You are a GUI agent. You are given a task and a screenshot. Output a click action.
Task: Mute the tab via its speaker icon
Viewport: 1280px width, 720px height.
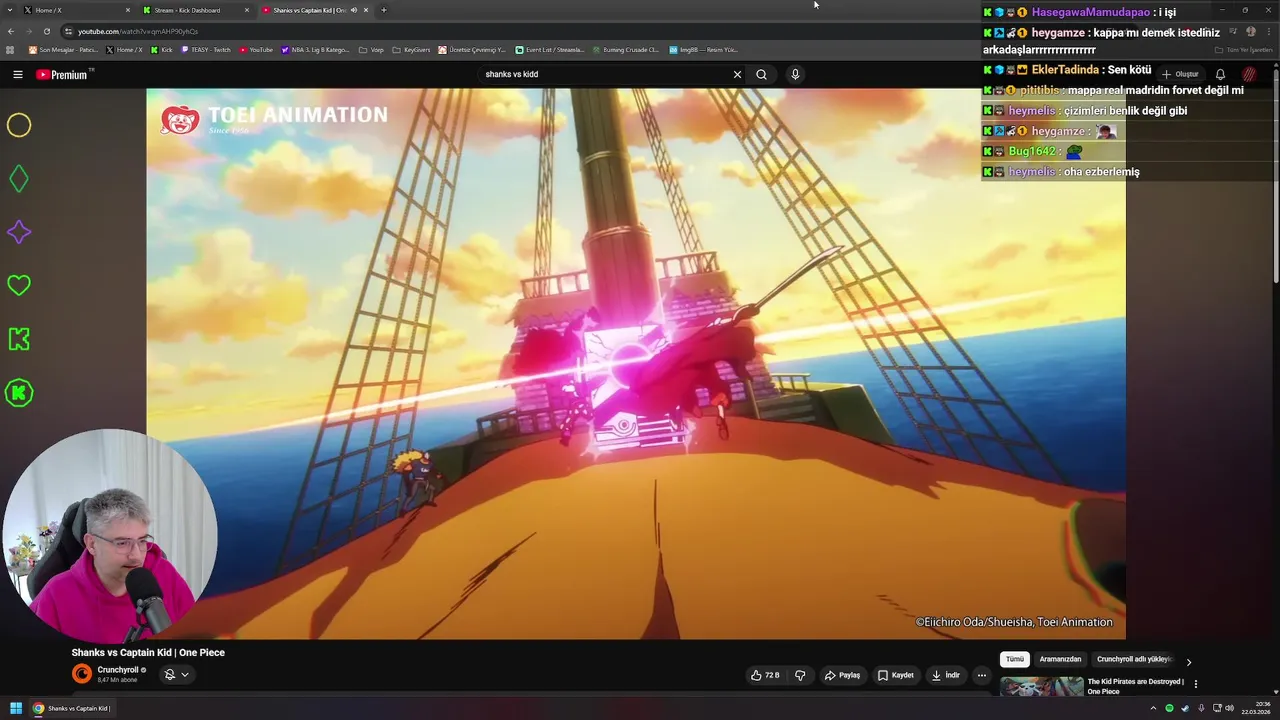353,10
